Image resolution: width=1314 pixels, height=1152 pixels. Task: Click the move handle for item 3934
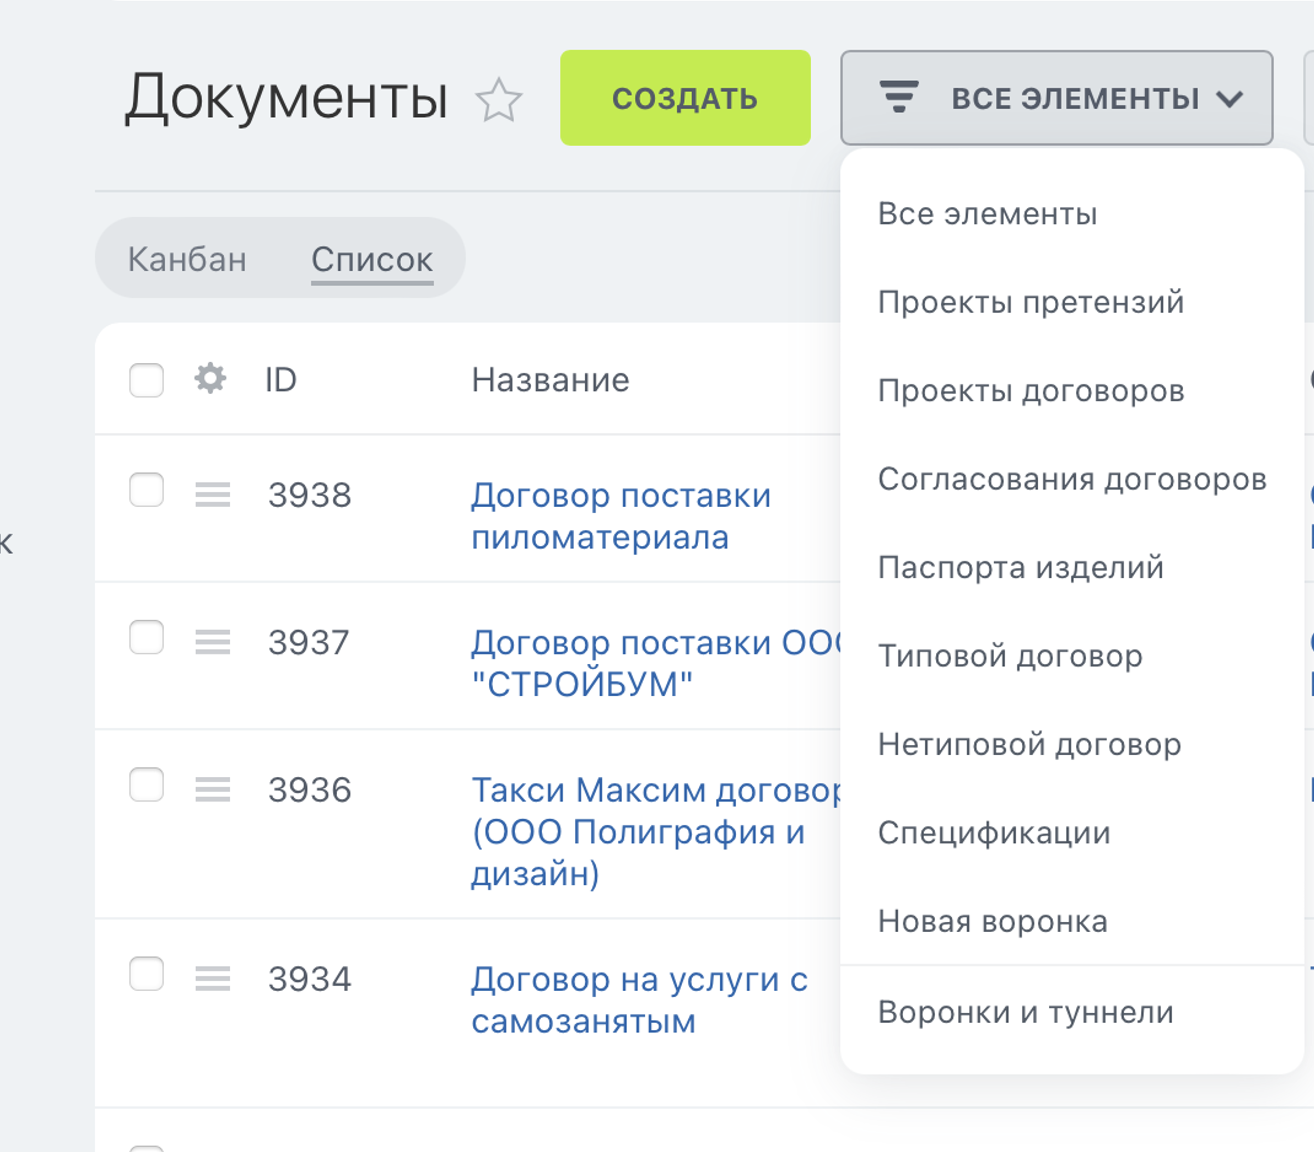click(x=212, y=978)
